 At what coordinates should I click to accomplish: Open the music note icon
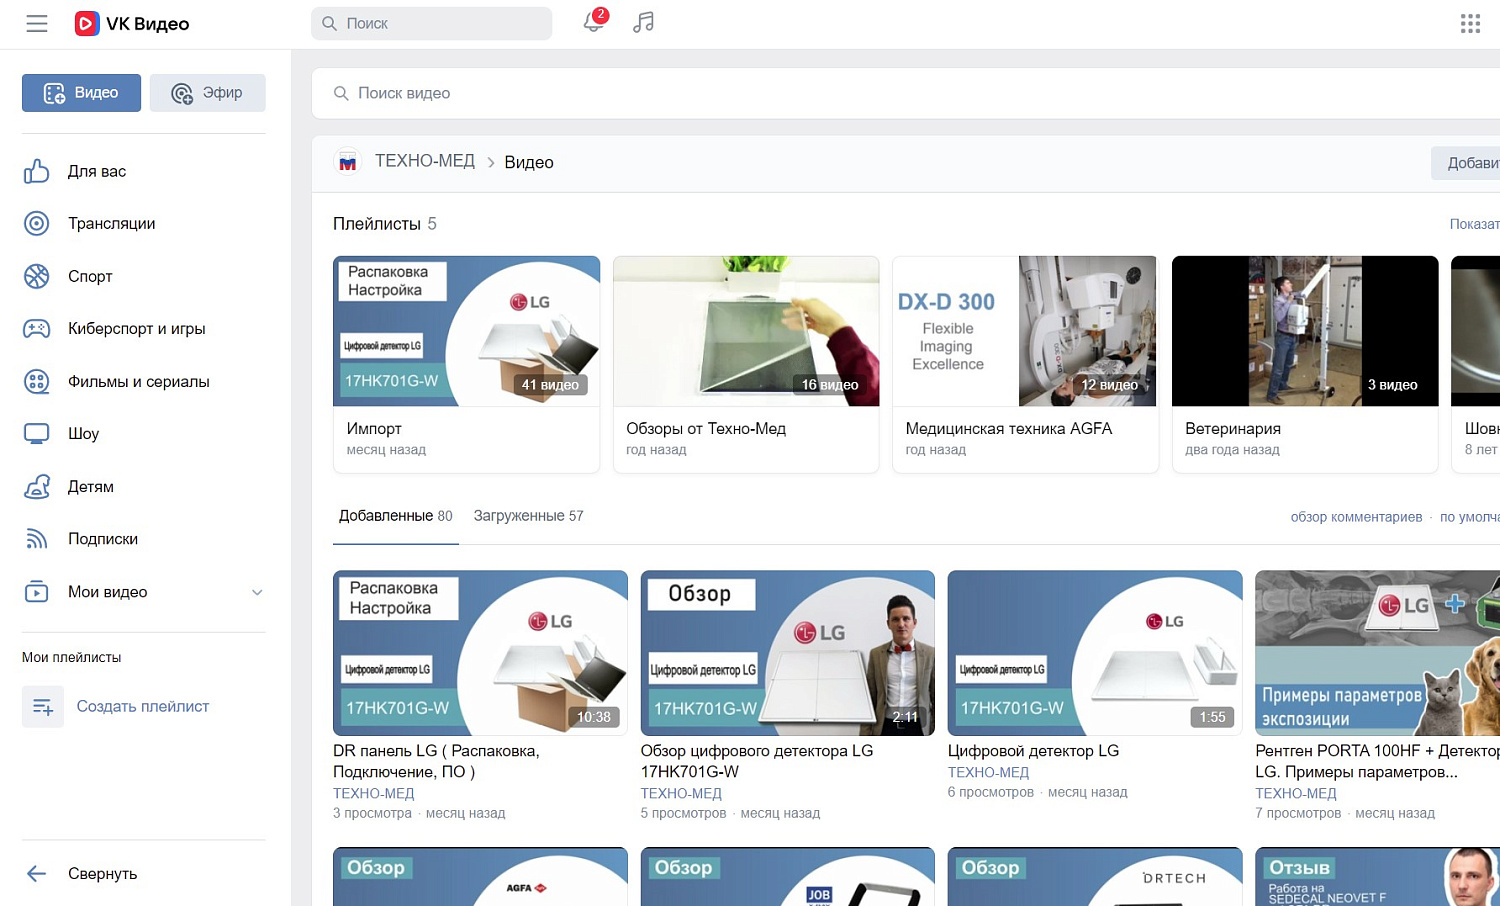tap(644, 22)
